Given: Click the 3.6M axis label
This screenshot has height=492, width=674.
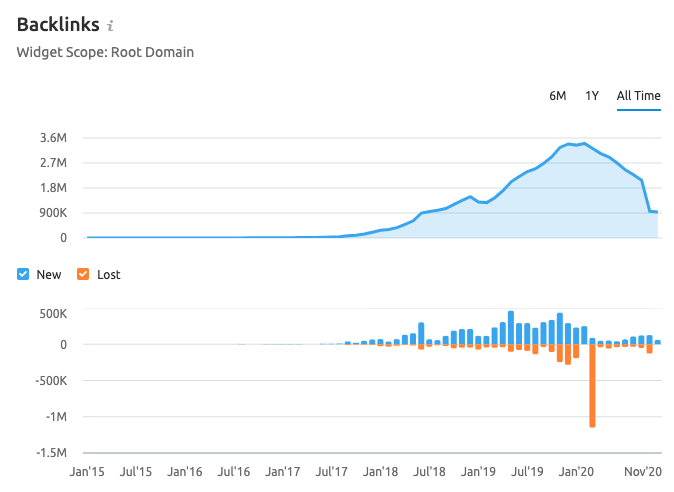Looking at the screenshot, I should [x=53, y=138].
